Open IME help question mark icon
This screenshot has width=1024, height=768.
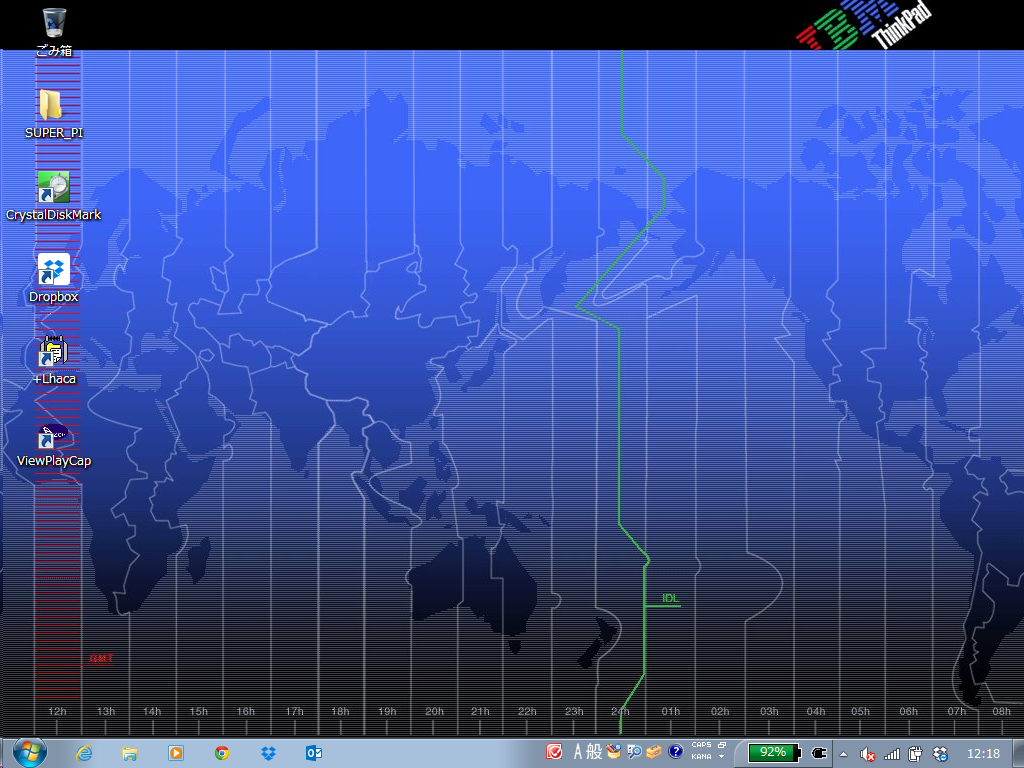coord(675,752)
